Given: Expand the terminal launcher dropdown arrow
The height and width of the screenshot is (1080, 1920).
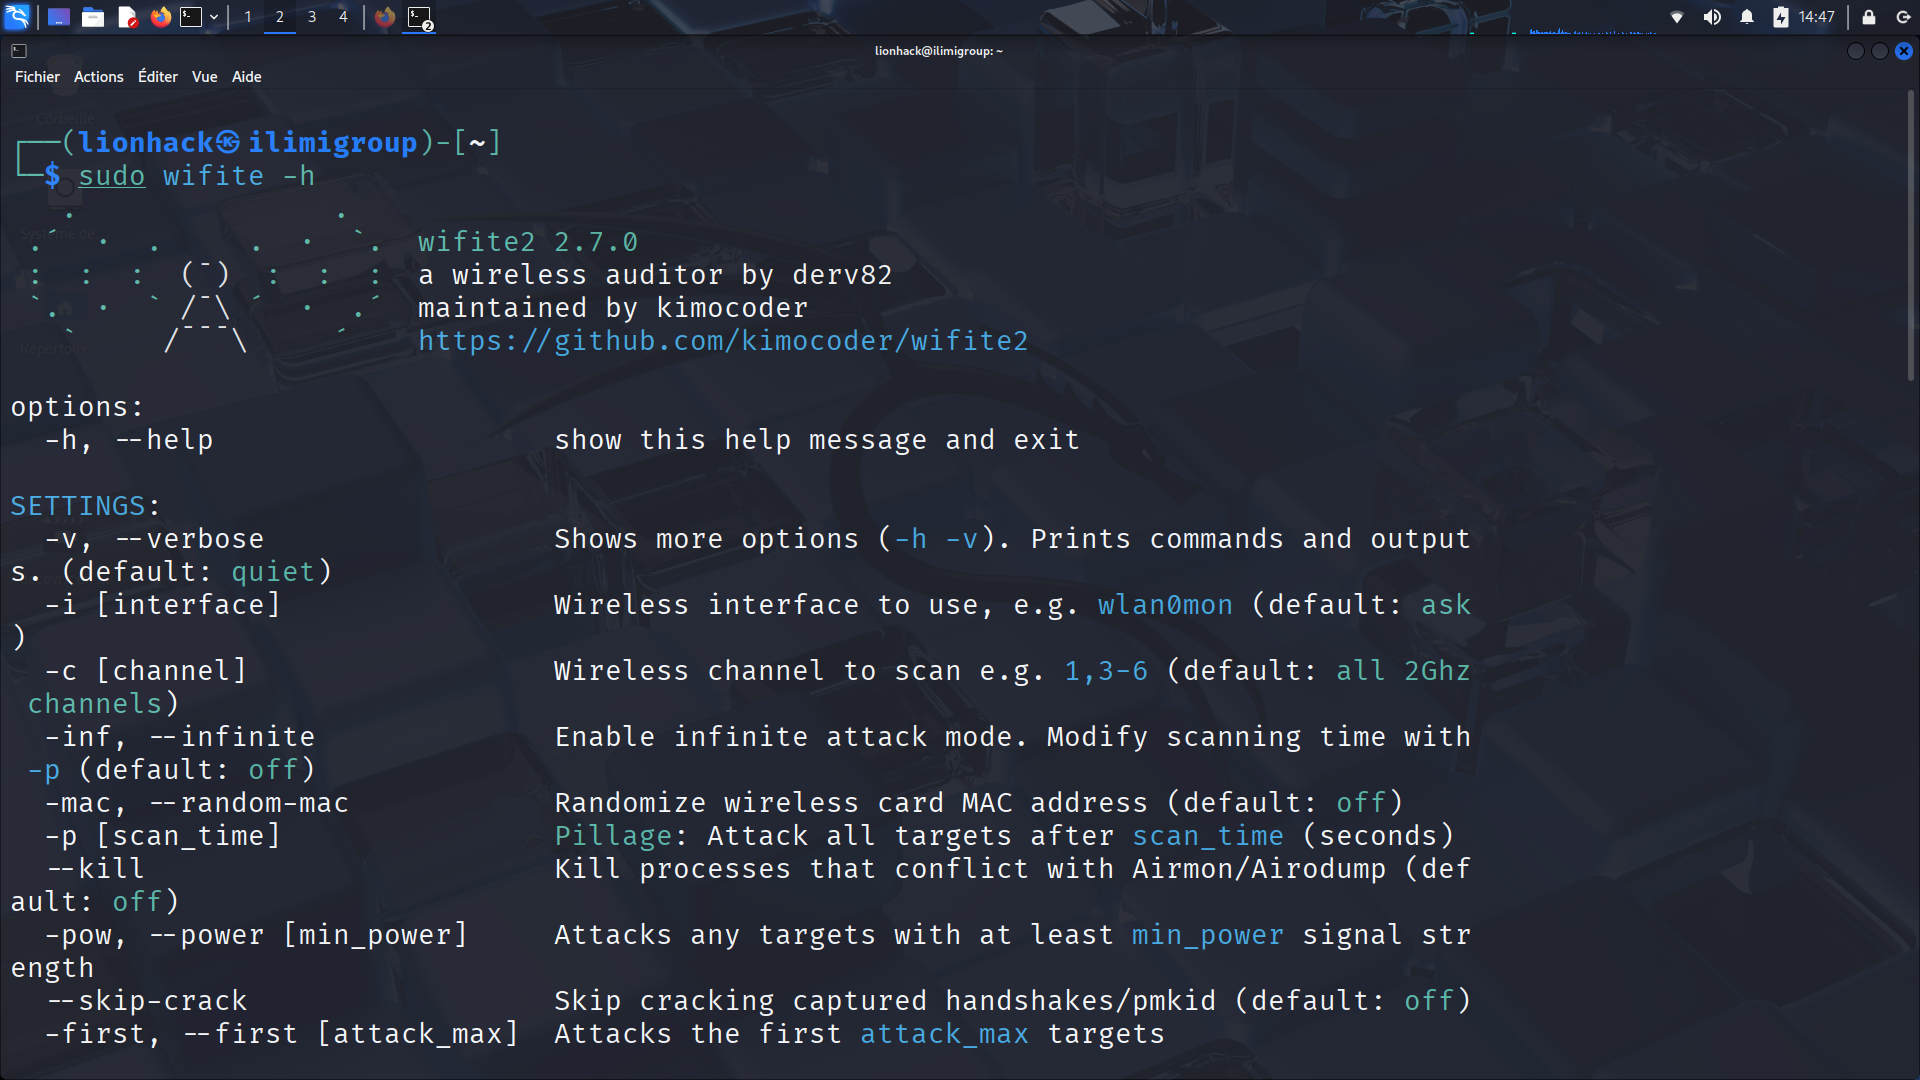Looking at the screenshot, I should click(214, 17).
